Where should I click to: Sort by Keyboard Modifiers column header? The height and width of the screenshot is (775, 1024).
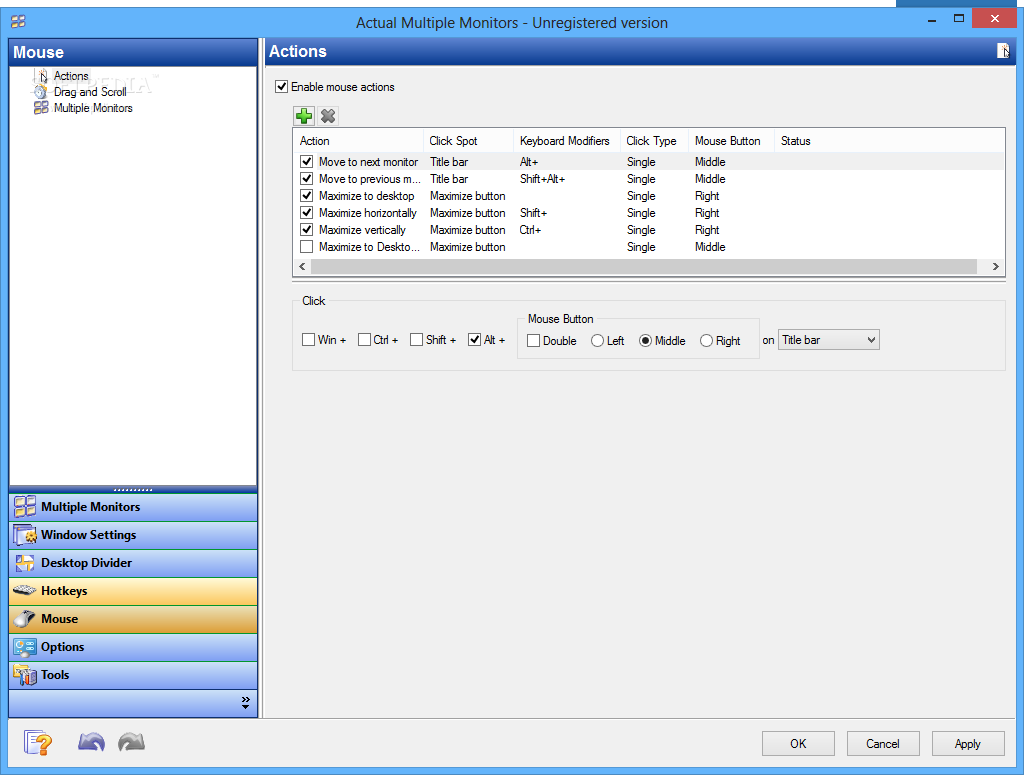(x=567, y=140)
